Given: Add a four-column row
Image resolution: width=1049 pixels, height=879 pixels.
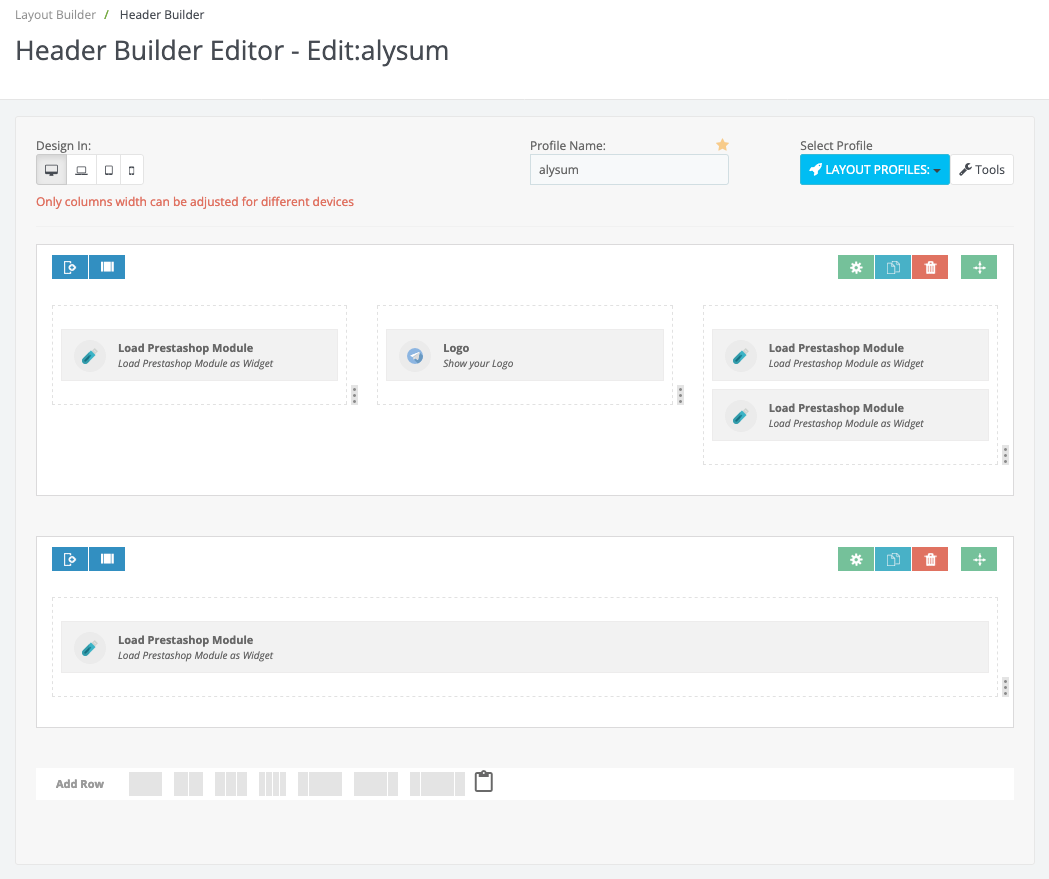Looking at the screenshot, I should point(272,784).
